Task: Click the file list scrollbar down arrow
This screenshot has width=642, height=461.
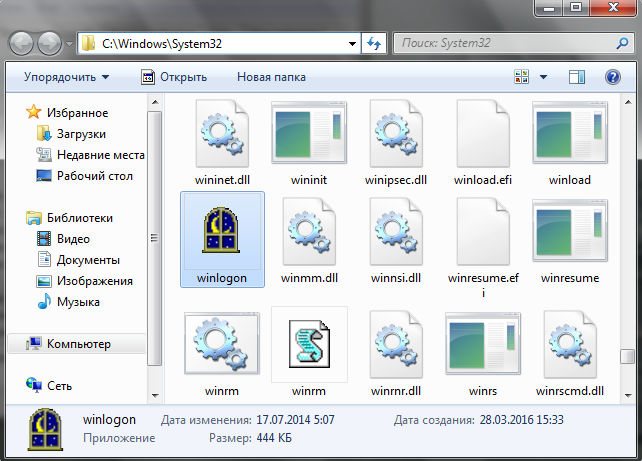Action: 628,395
